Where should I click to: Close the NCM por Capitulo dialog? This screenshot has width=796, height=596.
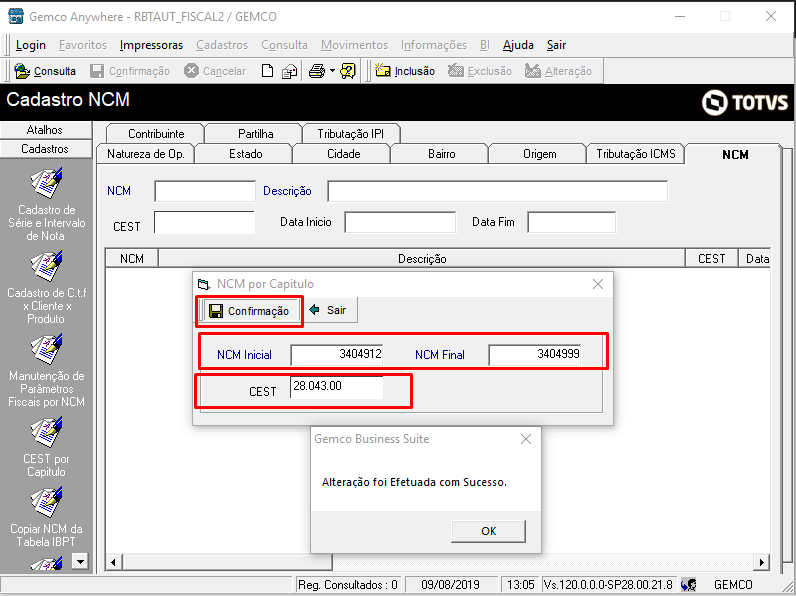598,284
